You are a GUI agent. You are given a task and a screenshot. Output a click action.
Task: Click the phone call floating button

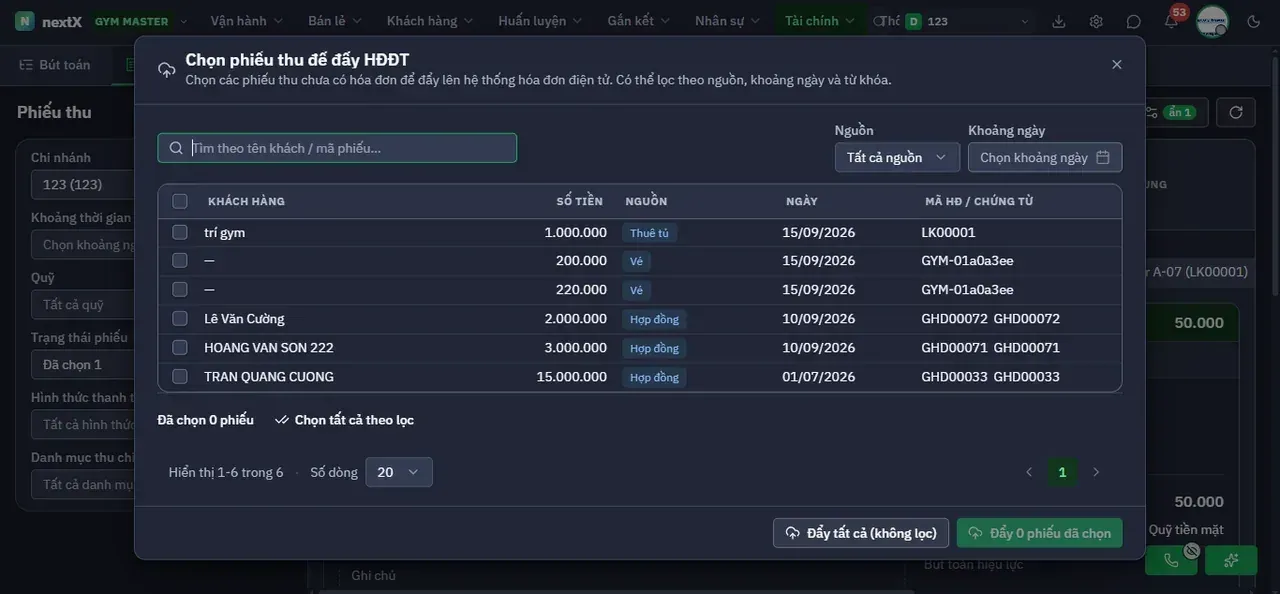point(1171,560)
